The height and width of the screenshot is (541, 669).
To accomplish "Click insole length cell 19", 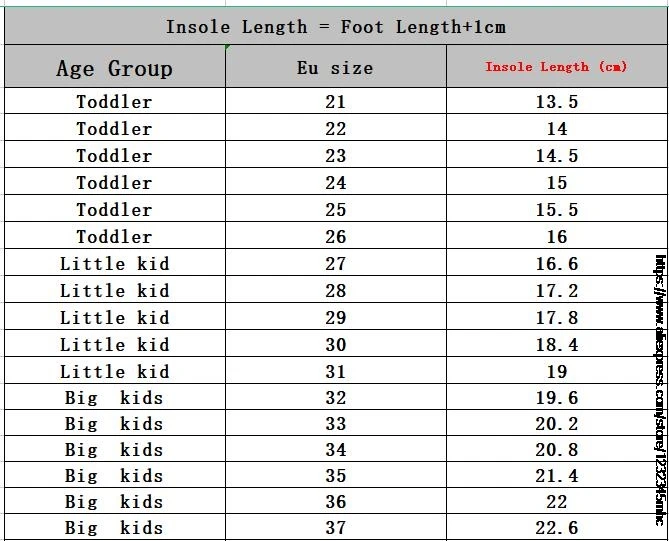I will (557, 370).
